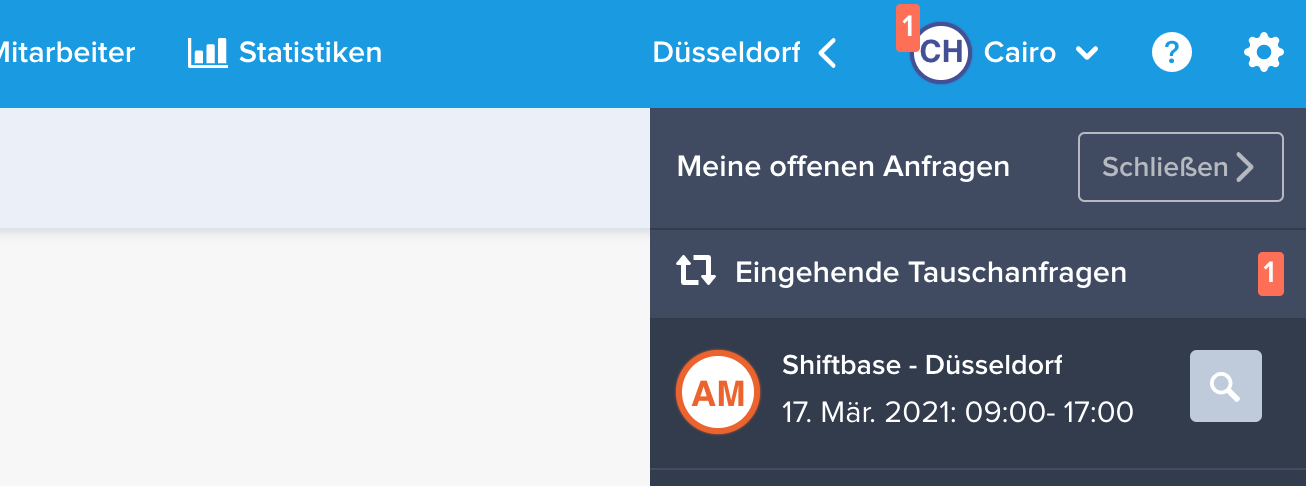The image size is (1306, 486).
Task: Select Düsseldorf location text
Action: [726, 52]
